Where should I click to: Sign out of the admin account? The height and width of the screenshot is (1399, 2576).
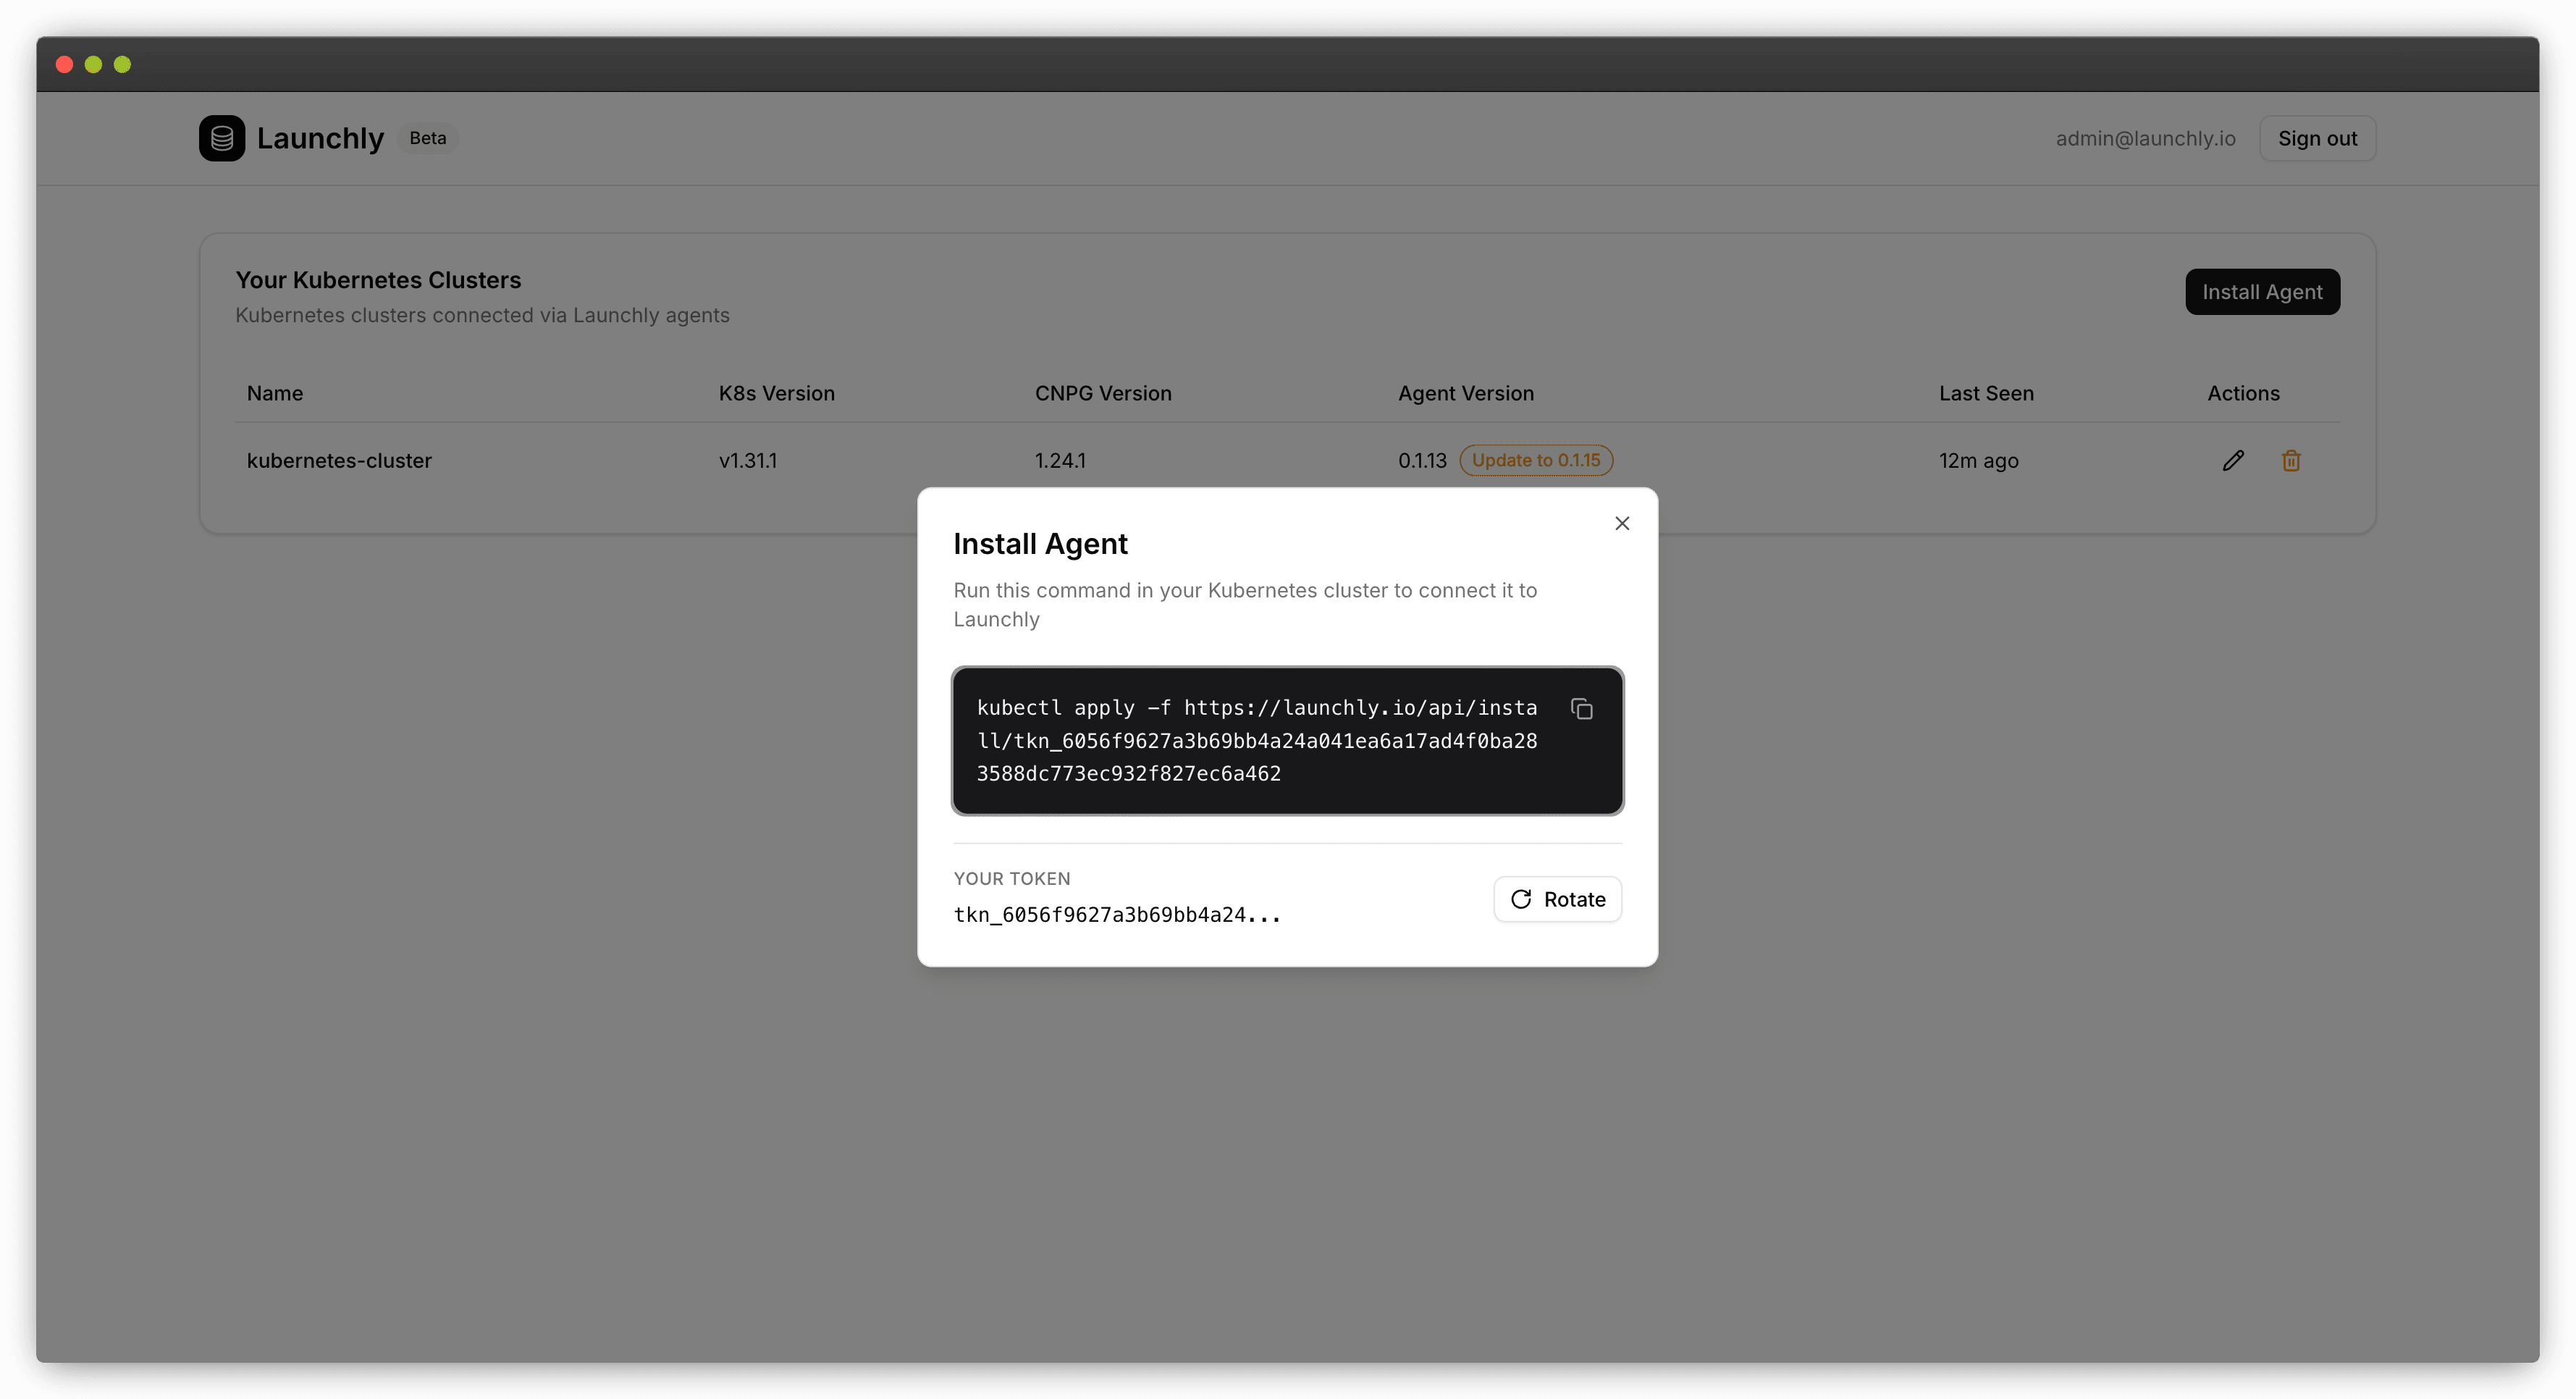click(2317, 138)
